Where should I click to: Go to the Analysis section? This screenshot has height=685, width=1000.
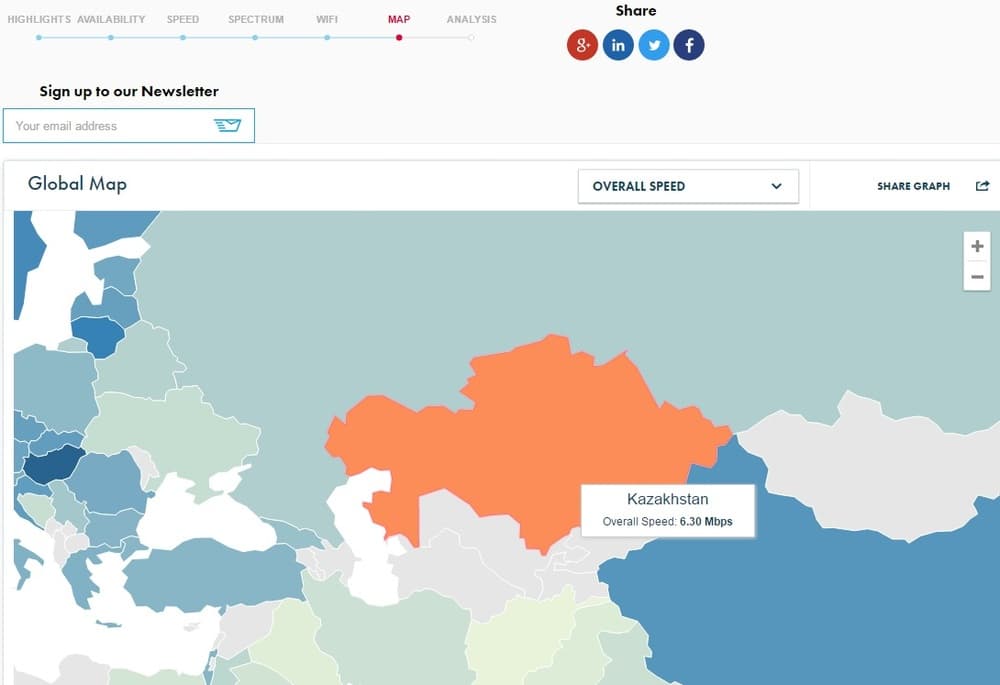(471, 19)
